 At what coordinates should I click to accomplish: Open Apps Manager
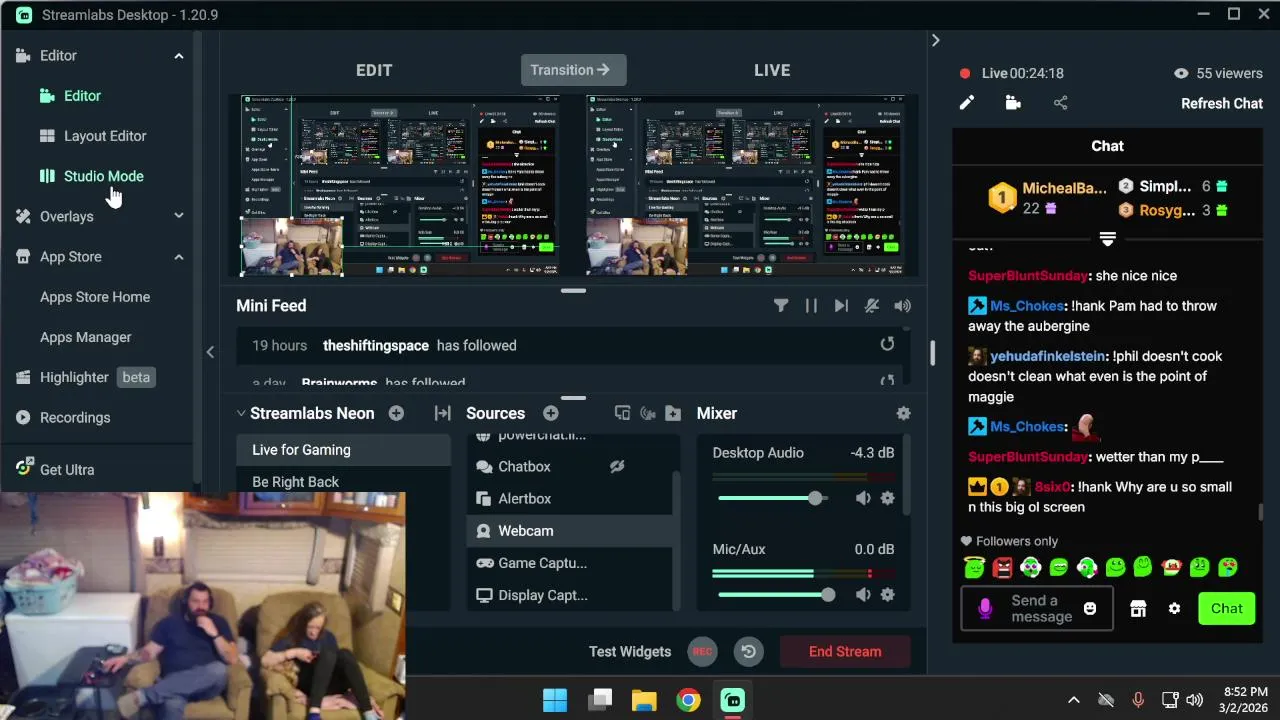(86, 337)
